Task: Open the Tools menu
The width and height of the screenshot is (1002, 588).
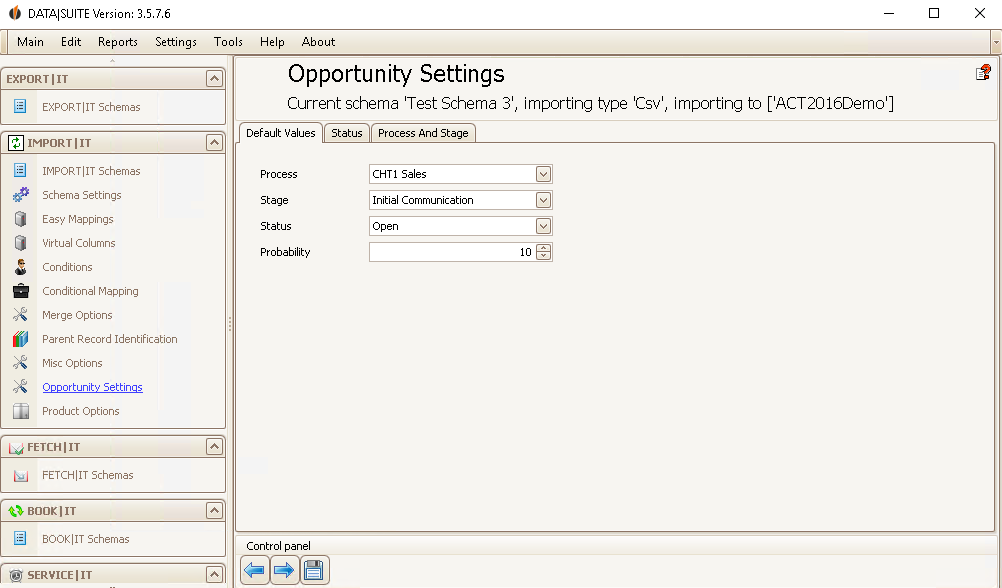Action: point(228,42)
